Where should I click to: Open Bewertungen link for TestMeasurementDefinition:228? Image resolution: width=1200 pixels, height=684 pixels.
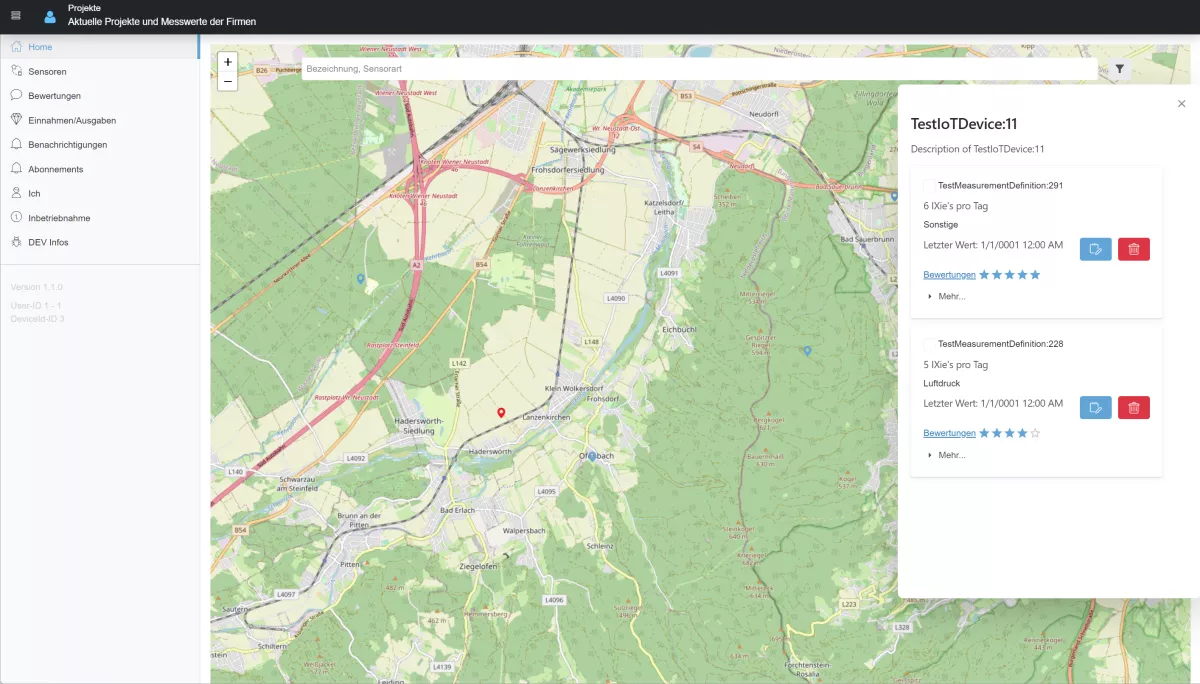[x=949, y=433]
